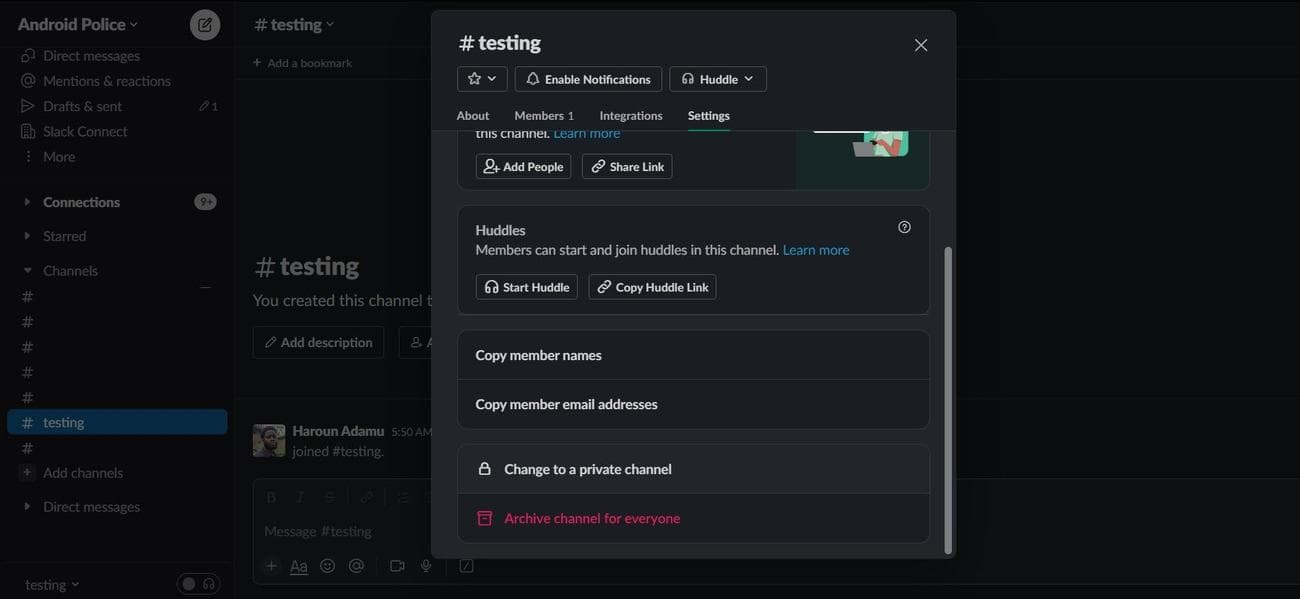Image resolution: width=1300 pixels, height=599 pixels.
Task: Toggle text formatting Aa icon
Action: 298,566
